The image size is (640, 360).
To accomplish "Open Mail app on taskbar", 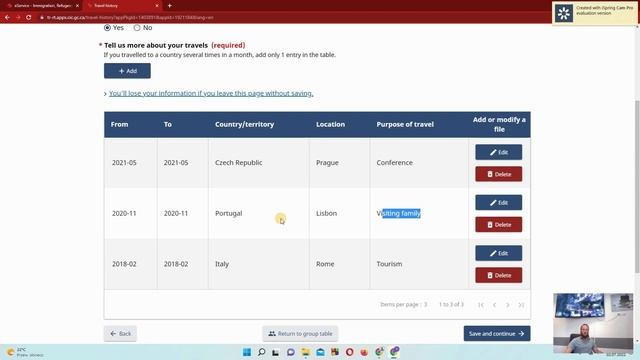I will [x=320, y=352].
